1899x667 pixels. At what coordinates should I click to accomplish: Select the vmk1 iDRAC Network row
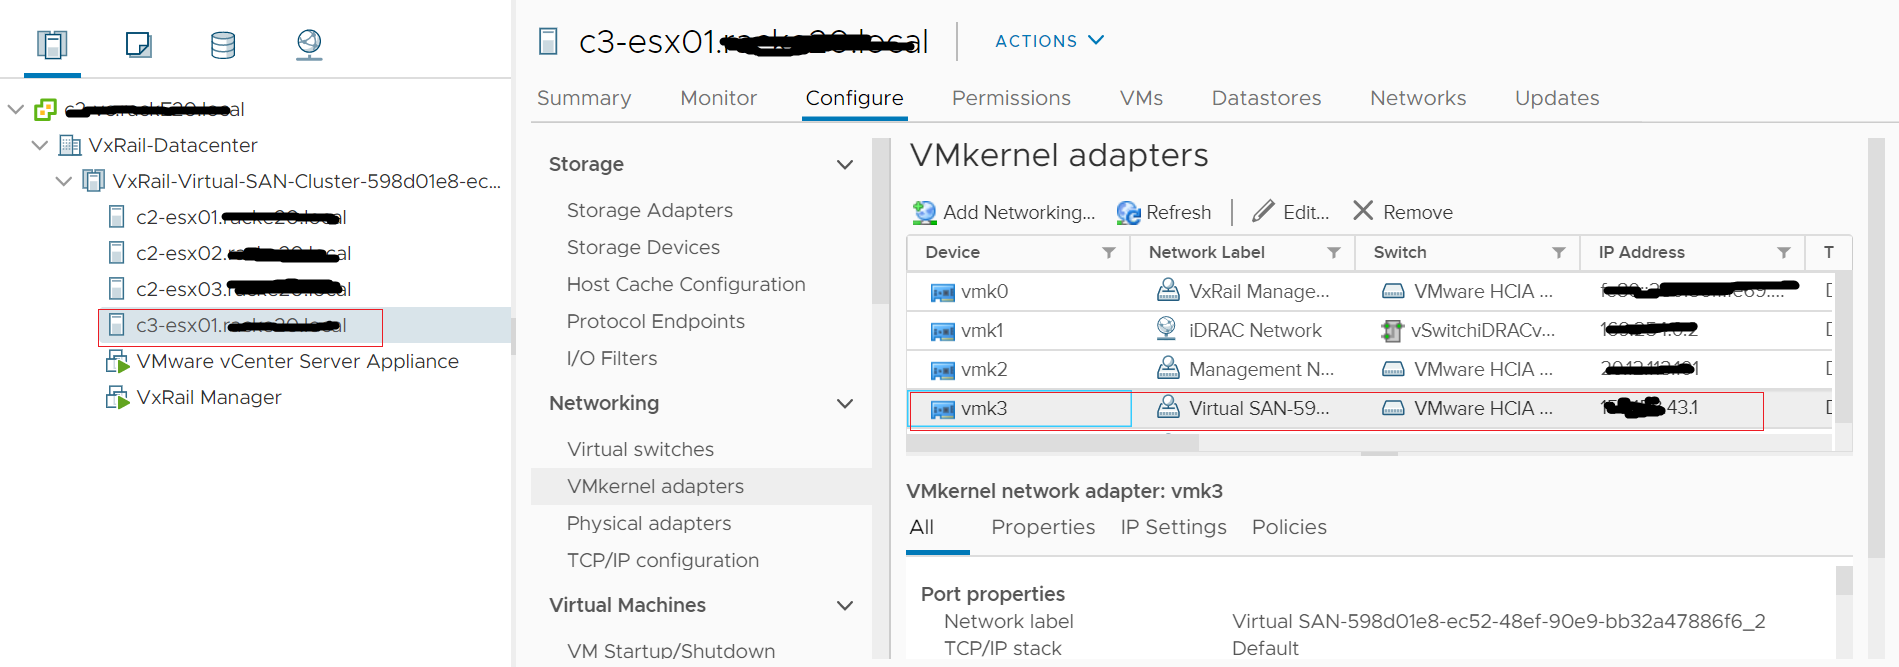point(1255,330)
